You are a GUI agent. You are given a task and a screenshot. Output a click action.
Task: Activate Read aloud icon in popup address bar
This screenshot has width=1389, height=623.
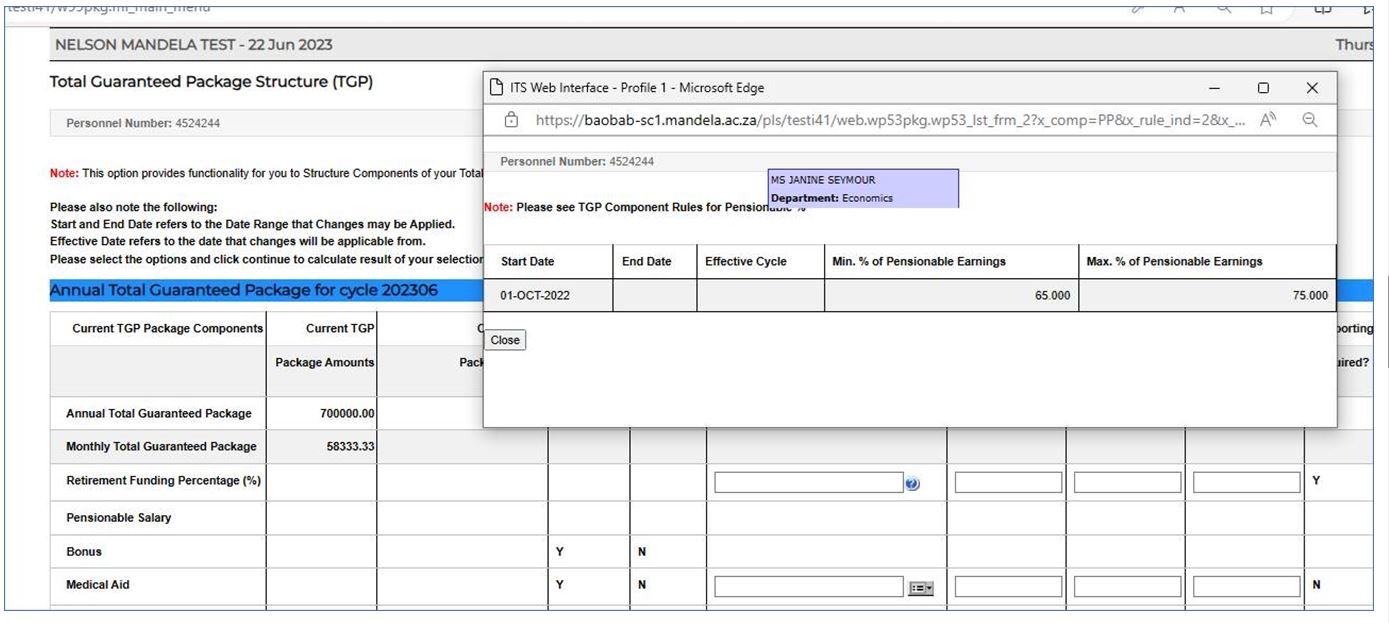pyautogui.click(x=1268, y=120)
